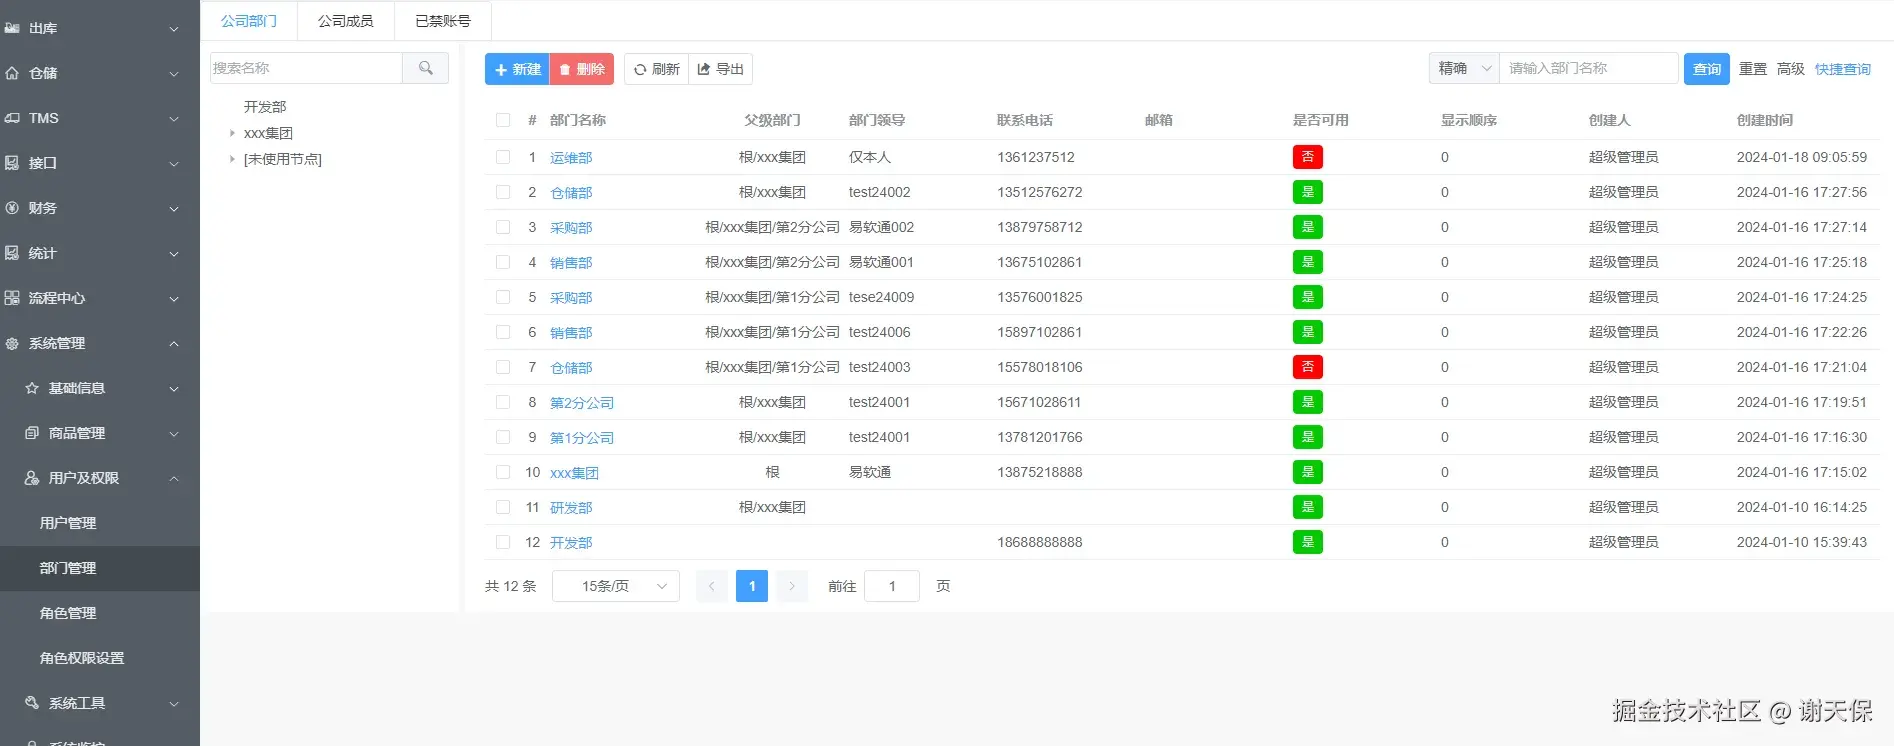Check the row 5 checkbox
This screenshot has width=1894, height=746.
tap(503, 297)
